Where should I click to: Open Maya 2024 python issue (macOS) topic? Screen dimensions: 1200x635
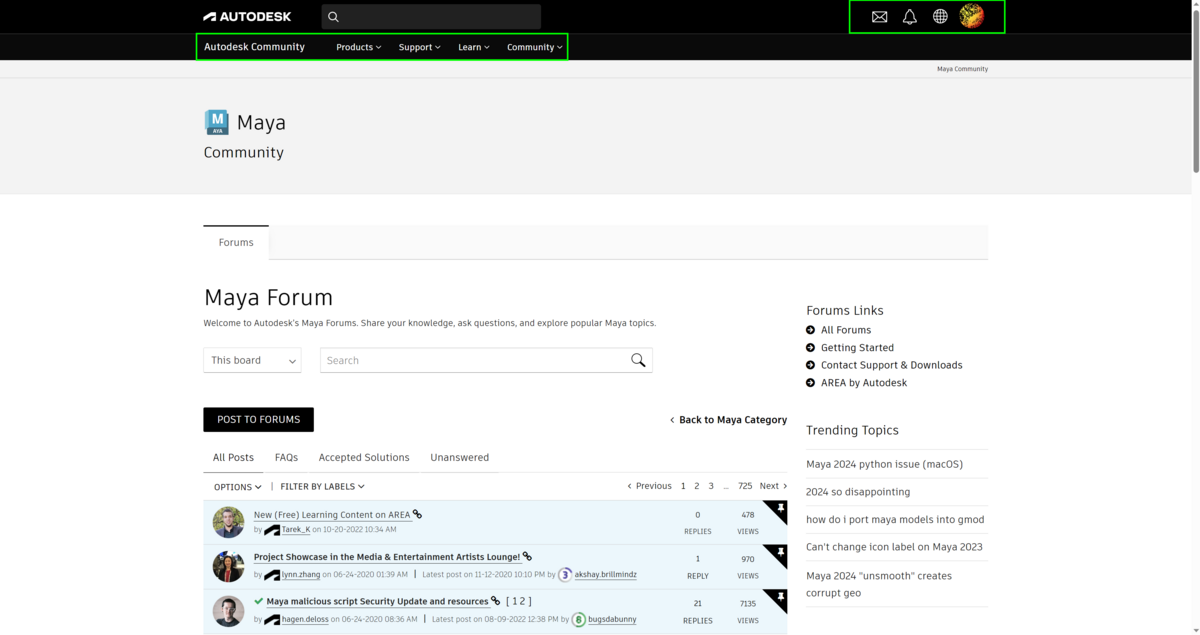884,464
